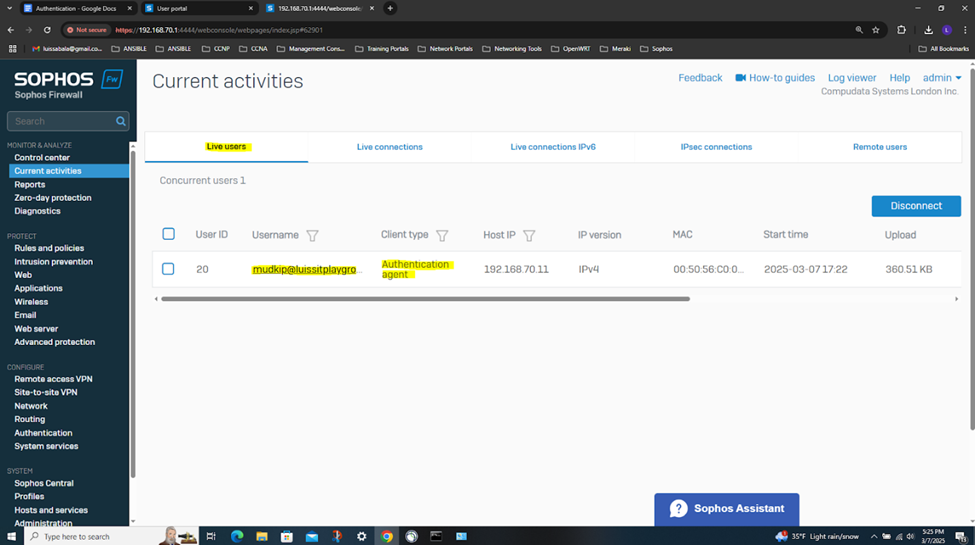
Task: Open Zero-day protection in sidebar
Action: pos(53,198)
